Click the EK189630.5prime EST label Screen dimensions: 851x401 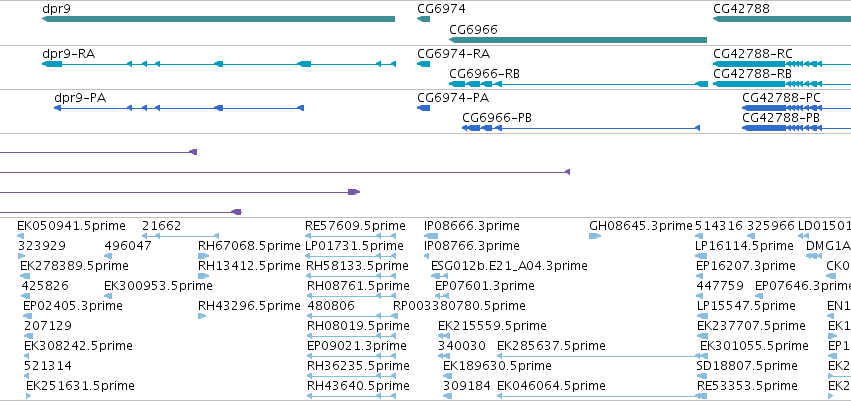[495, 366]
